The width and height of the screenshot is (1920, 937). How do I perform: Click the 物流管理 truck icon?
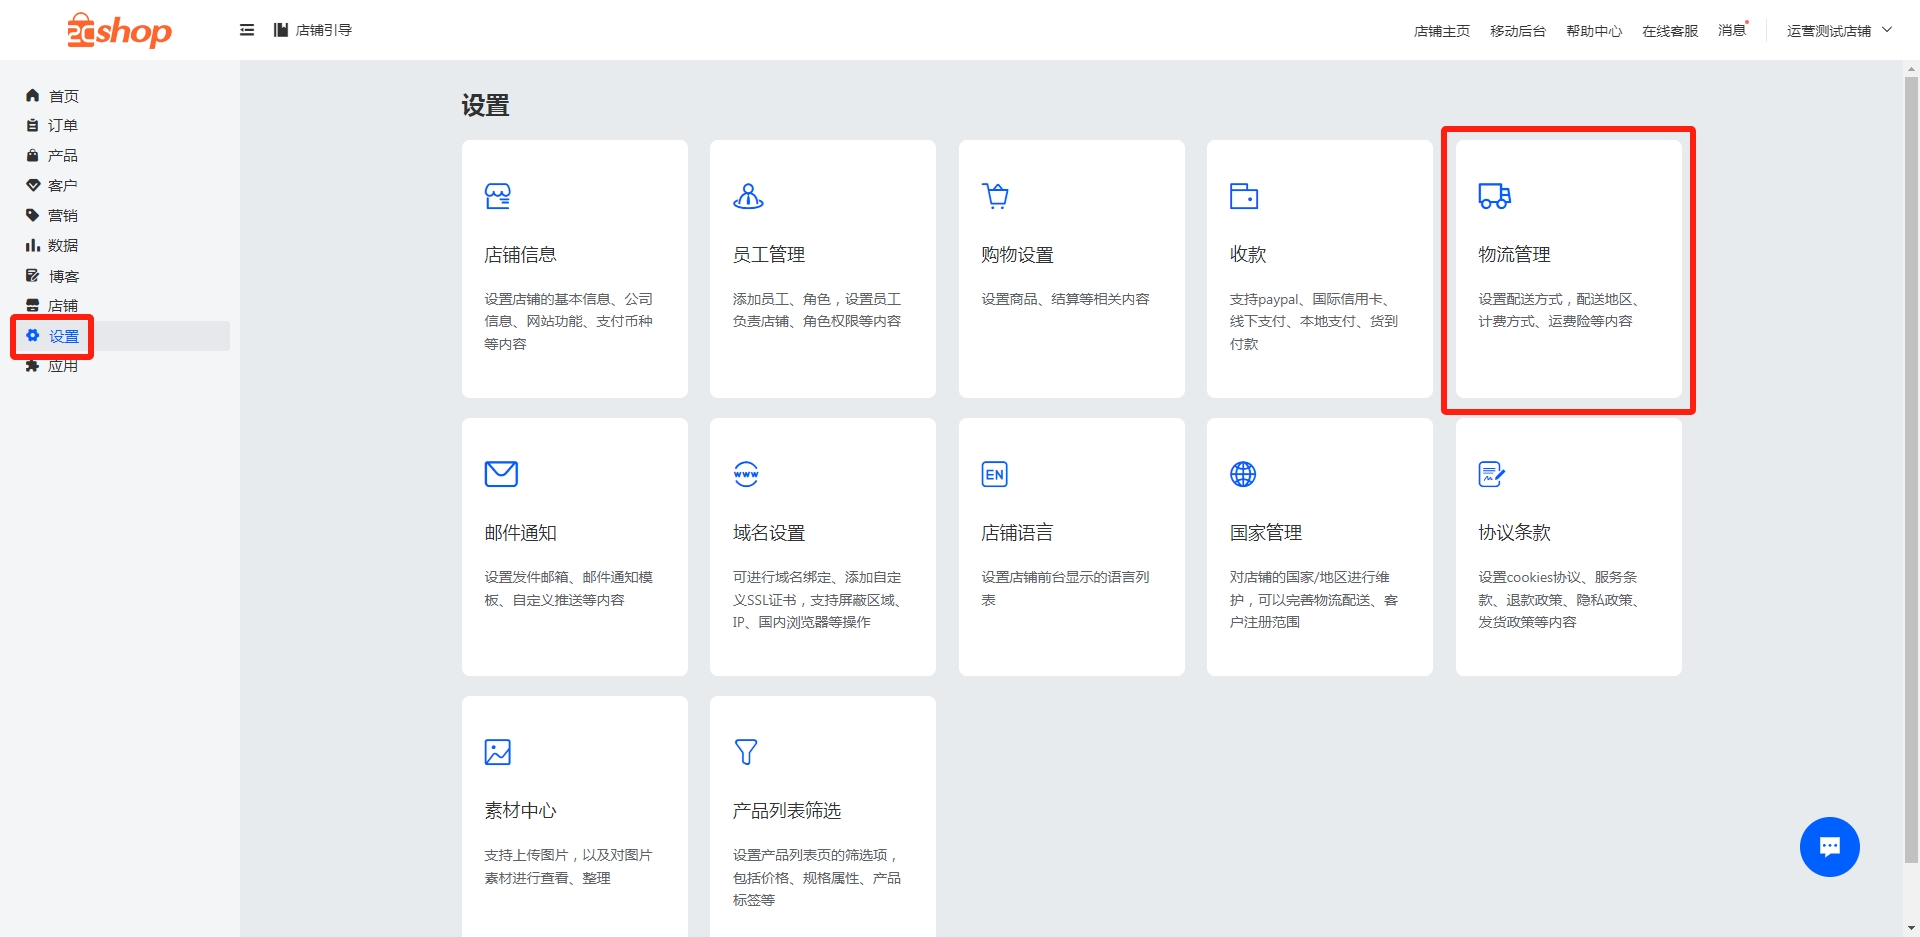click(x=1494, y=196)
